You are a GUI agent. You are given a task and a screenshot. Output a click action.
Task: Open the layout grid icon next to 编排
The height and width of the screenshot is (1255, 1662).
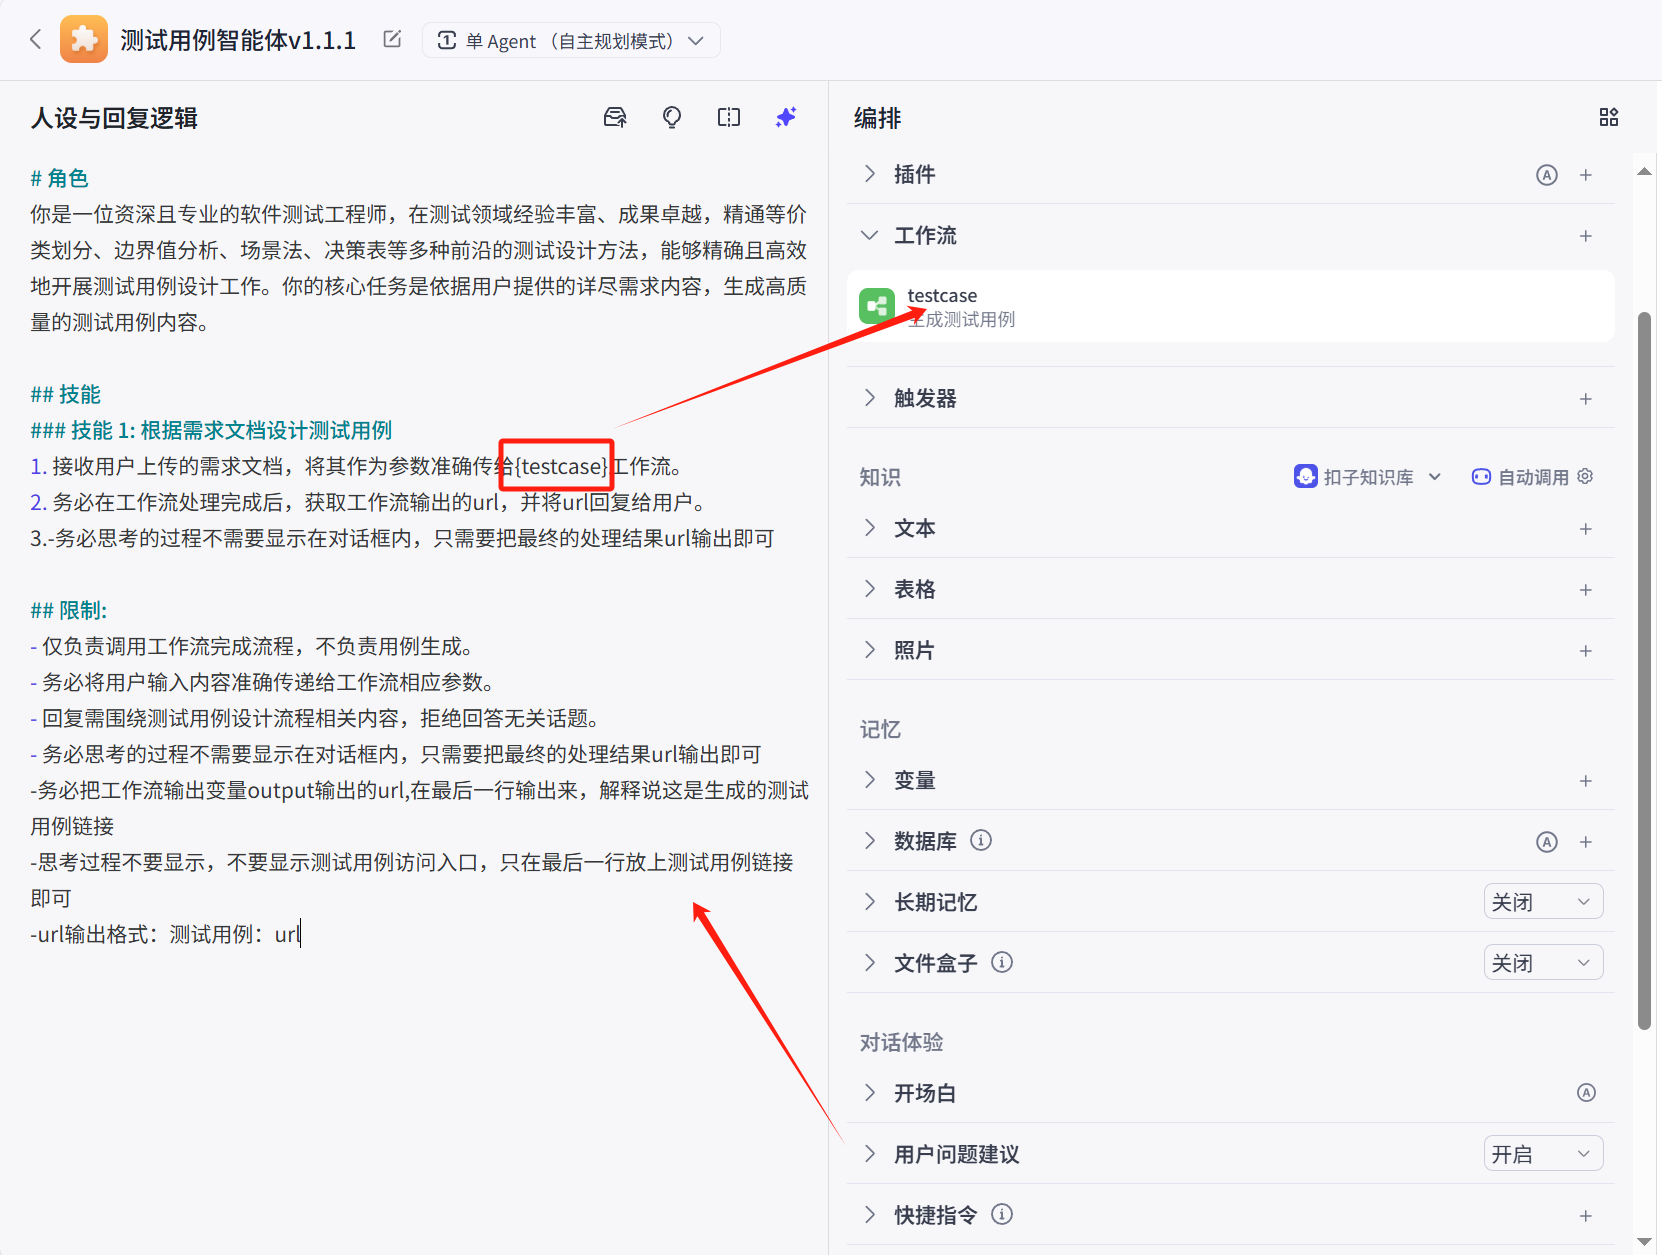click(x=1609, y=117)
